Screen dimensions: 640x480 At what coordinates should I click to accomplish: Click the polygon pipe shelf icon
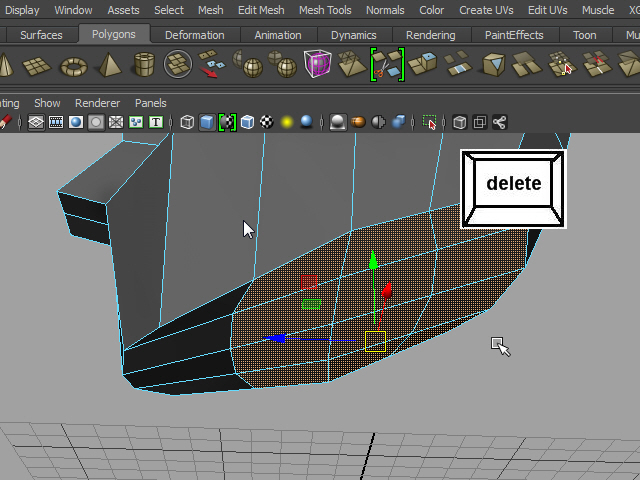tap(144, 67)
